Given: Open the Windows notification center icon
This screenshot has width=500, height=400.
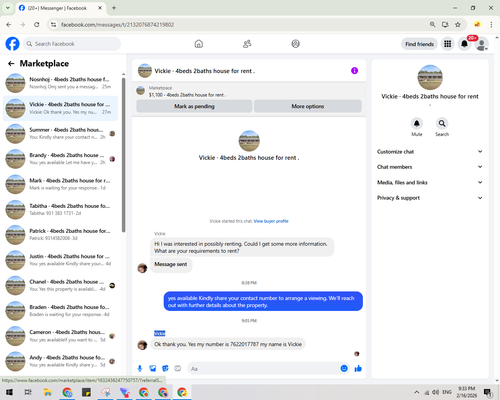Looking at the screenshot, I should (x=488, y=392).
